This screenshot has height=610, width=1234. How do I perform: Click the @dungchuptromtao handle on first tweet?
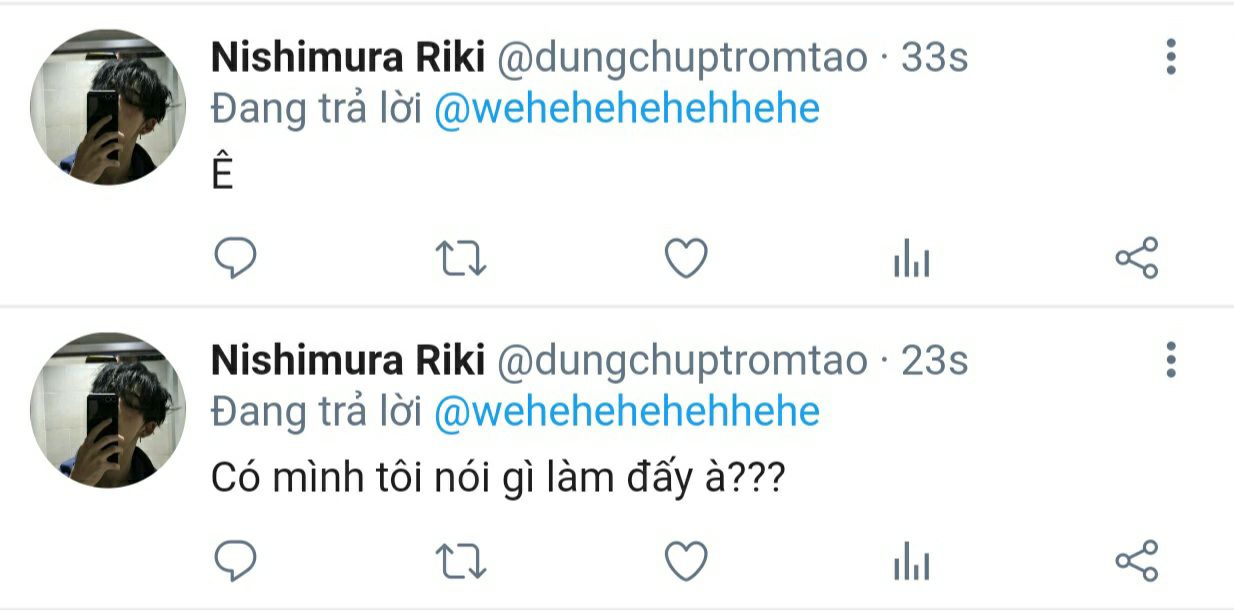tap(682, 58)
